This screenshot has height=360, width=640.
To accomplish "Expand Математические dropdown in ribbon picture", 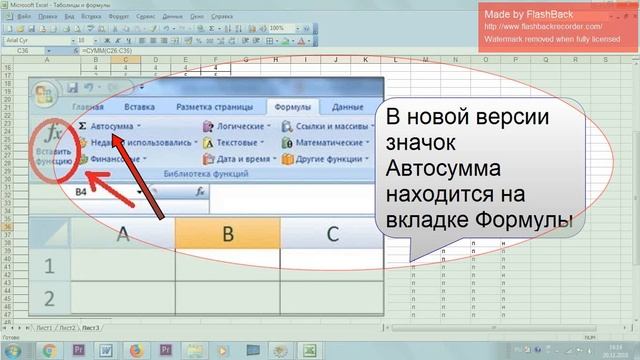I will tap(367, 142).
